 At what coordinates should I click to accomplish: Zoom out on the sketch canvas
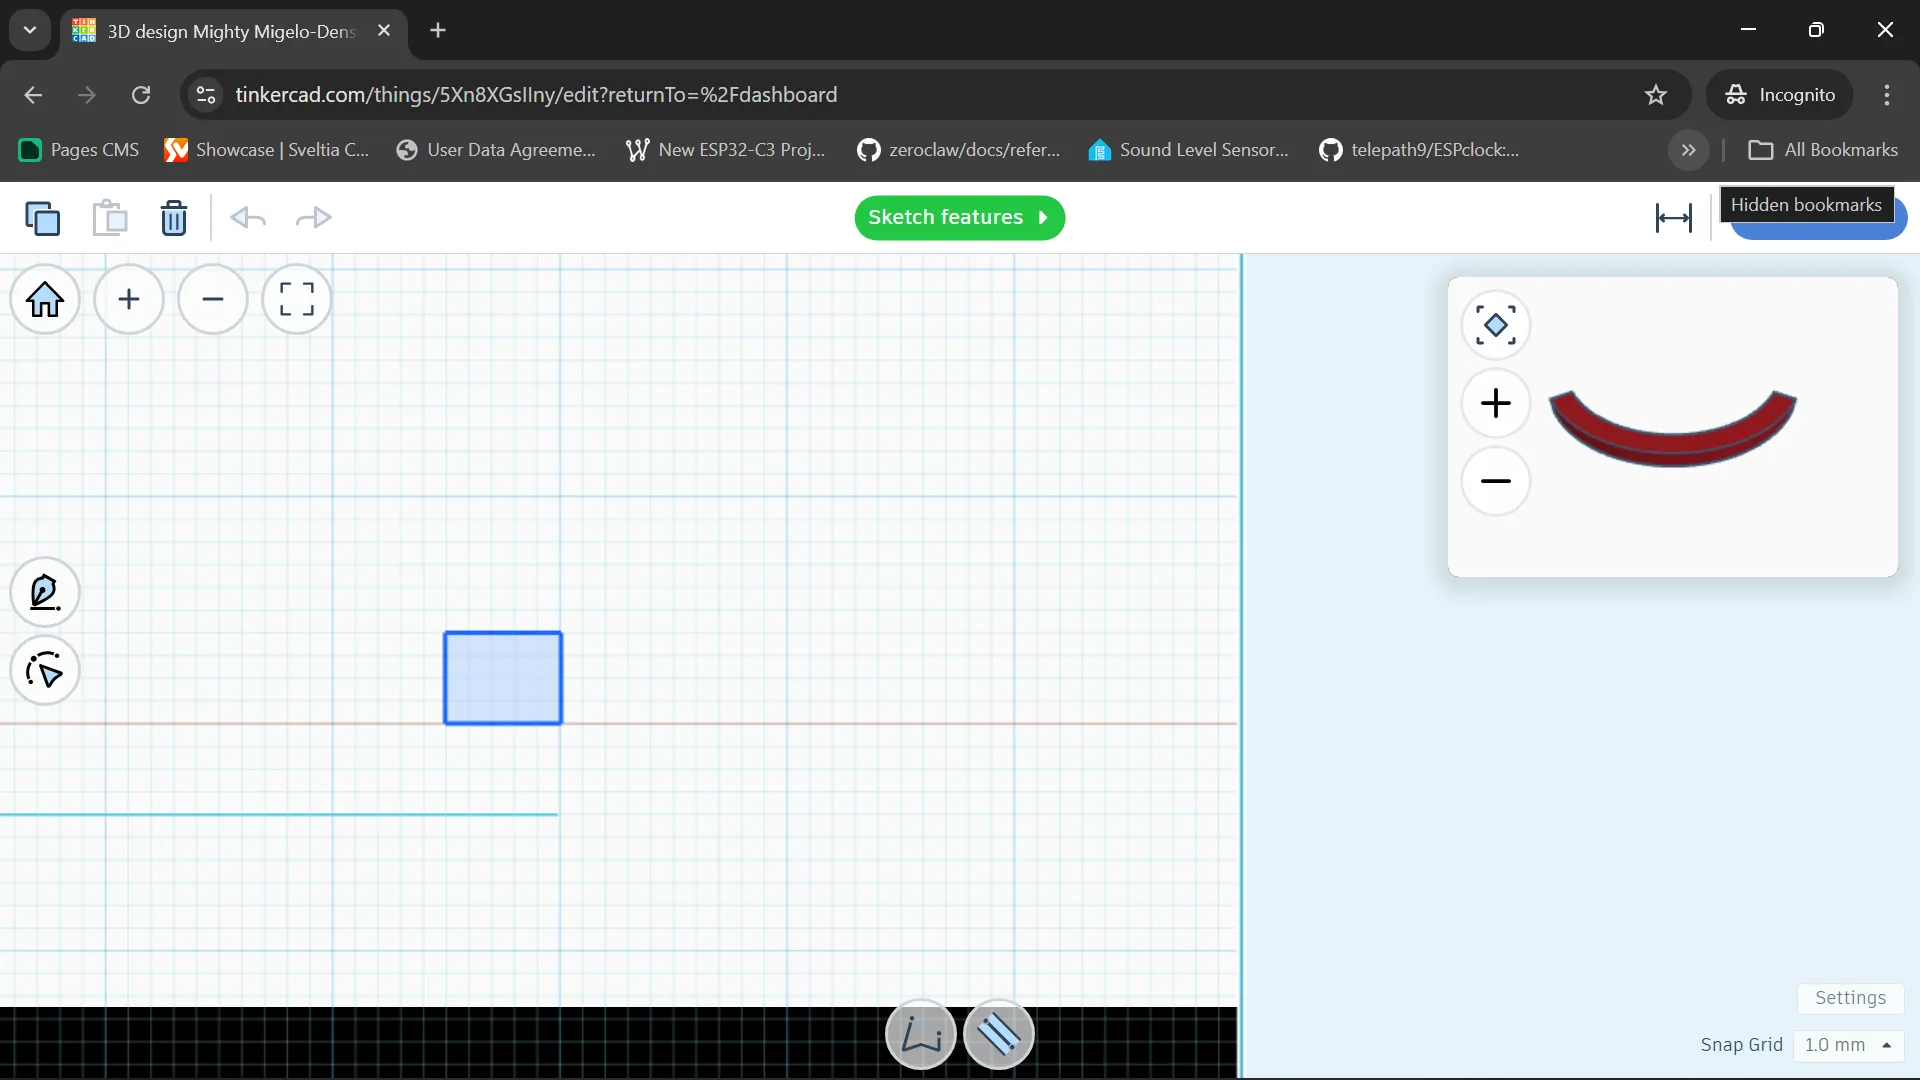pos(213,299)
